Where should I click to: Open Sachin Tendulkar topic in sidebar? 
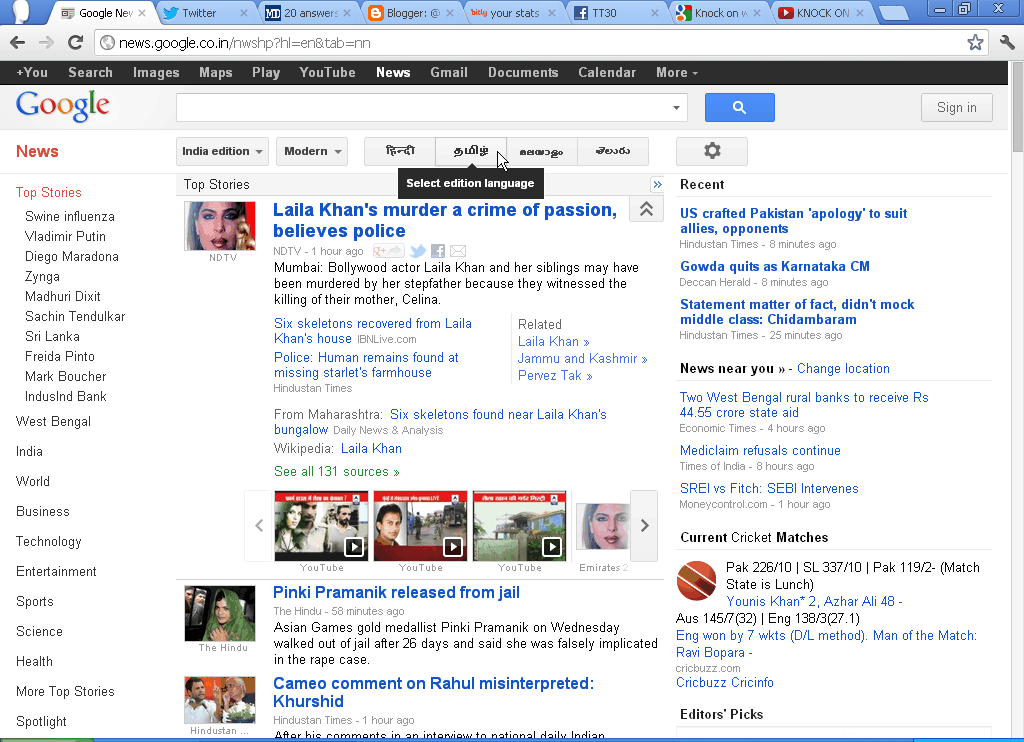coord(75,317)
